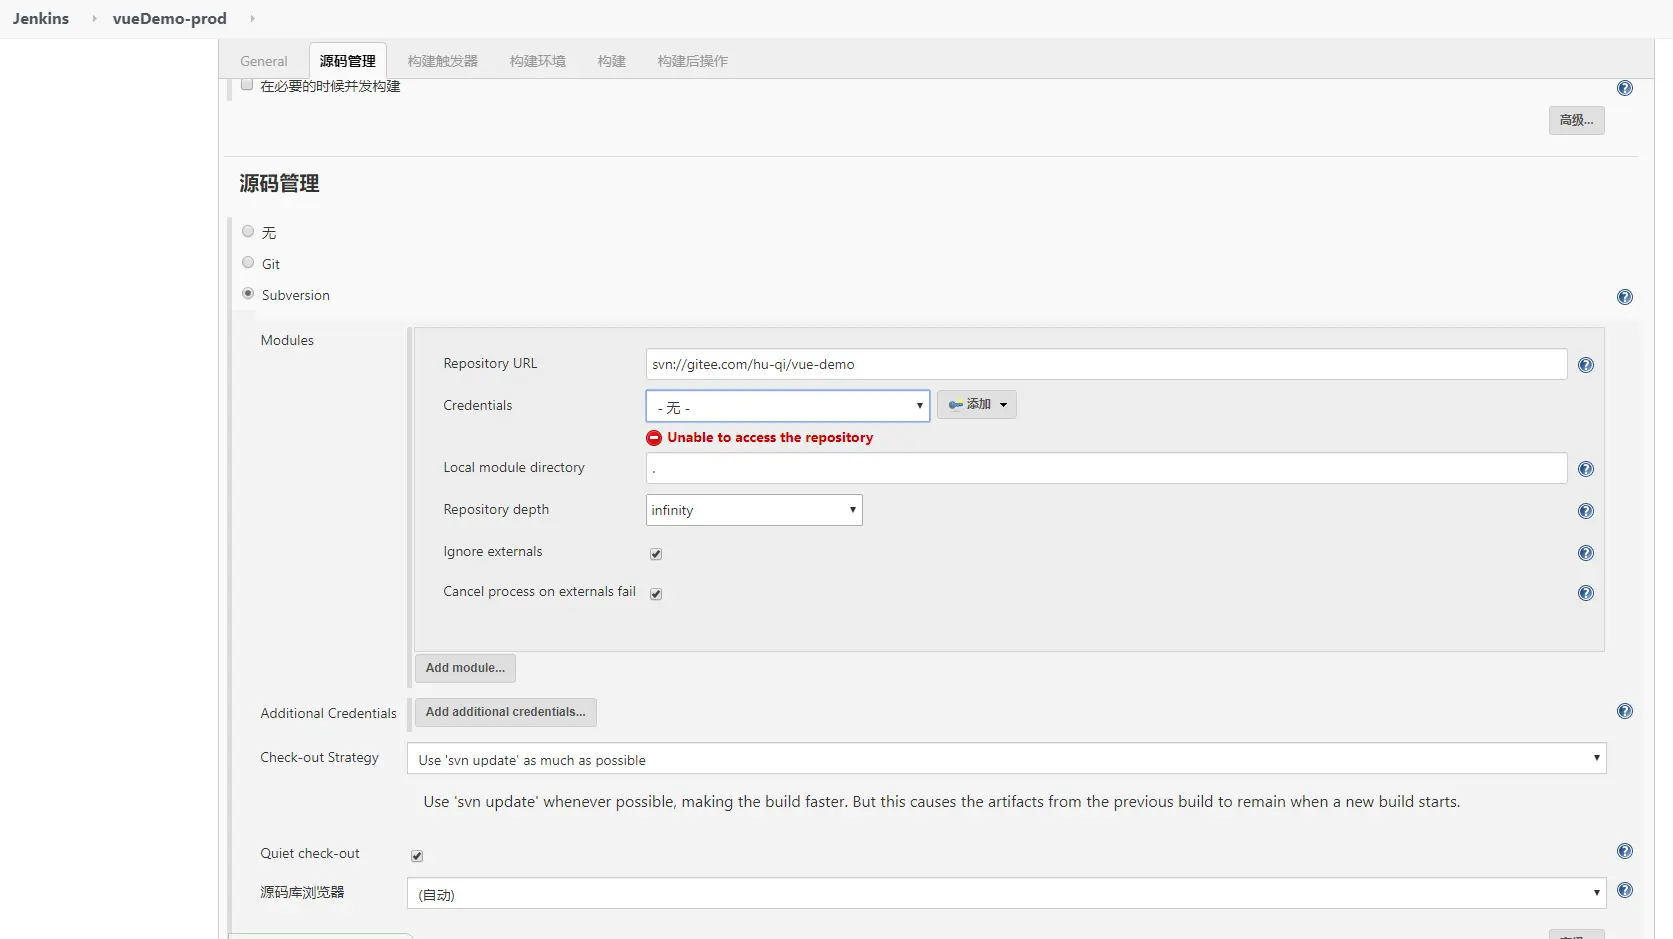
Task: Open 源码库浏览器 dropdown set to 自动
Action: tap(1006, 894)
